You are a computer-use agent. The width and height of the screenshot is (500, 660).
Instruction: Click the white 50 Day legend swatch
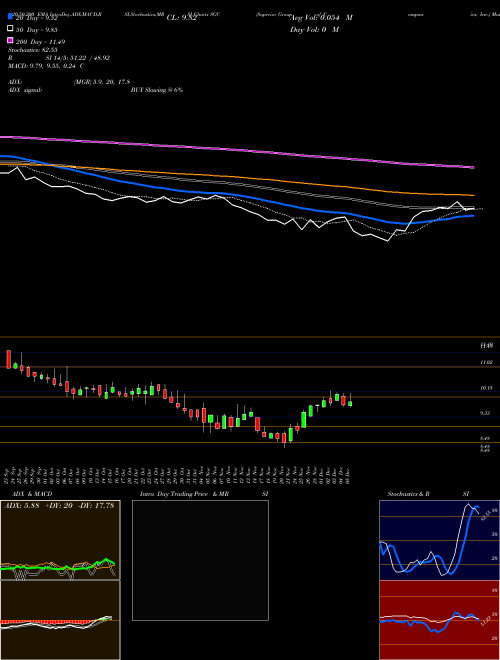tap(10, 29)
